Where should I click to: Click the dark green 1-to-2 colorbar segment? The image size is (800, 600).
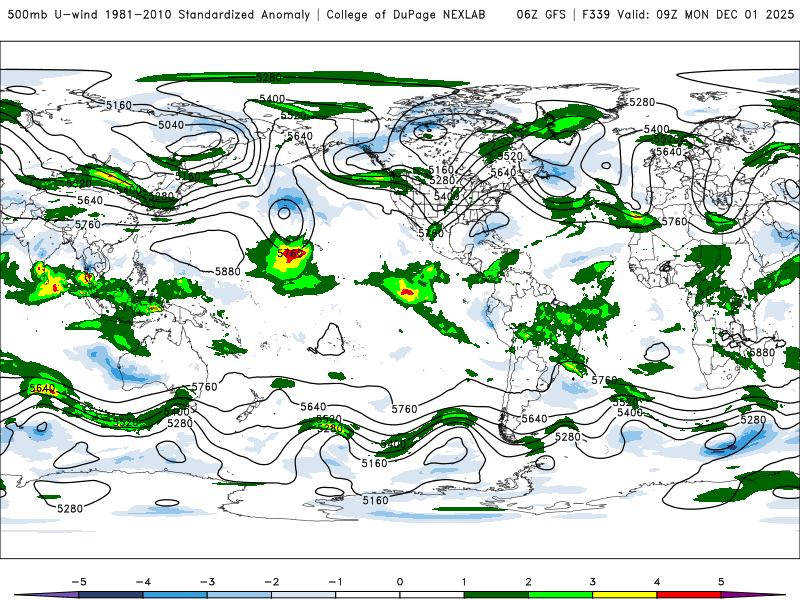[x=496, y=595]
